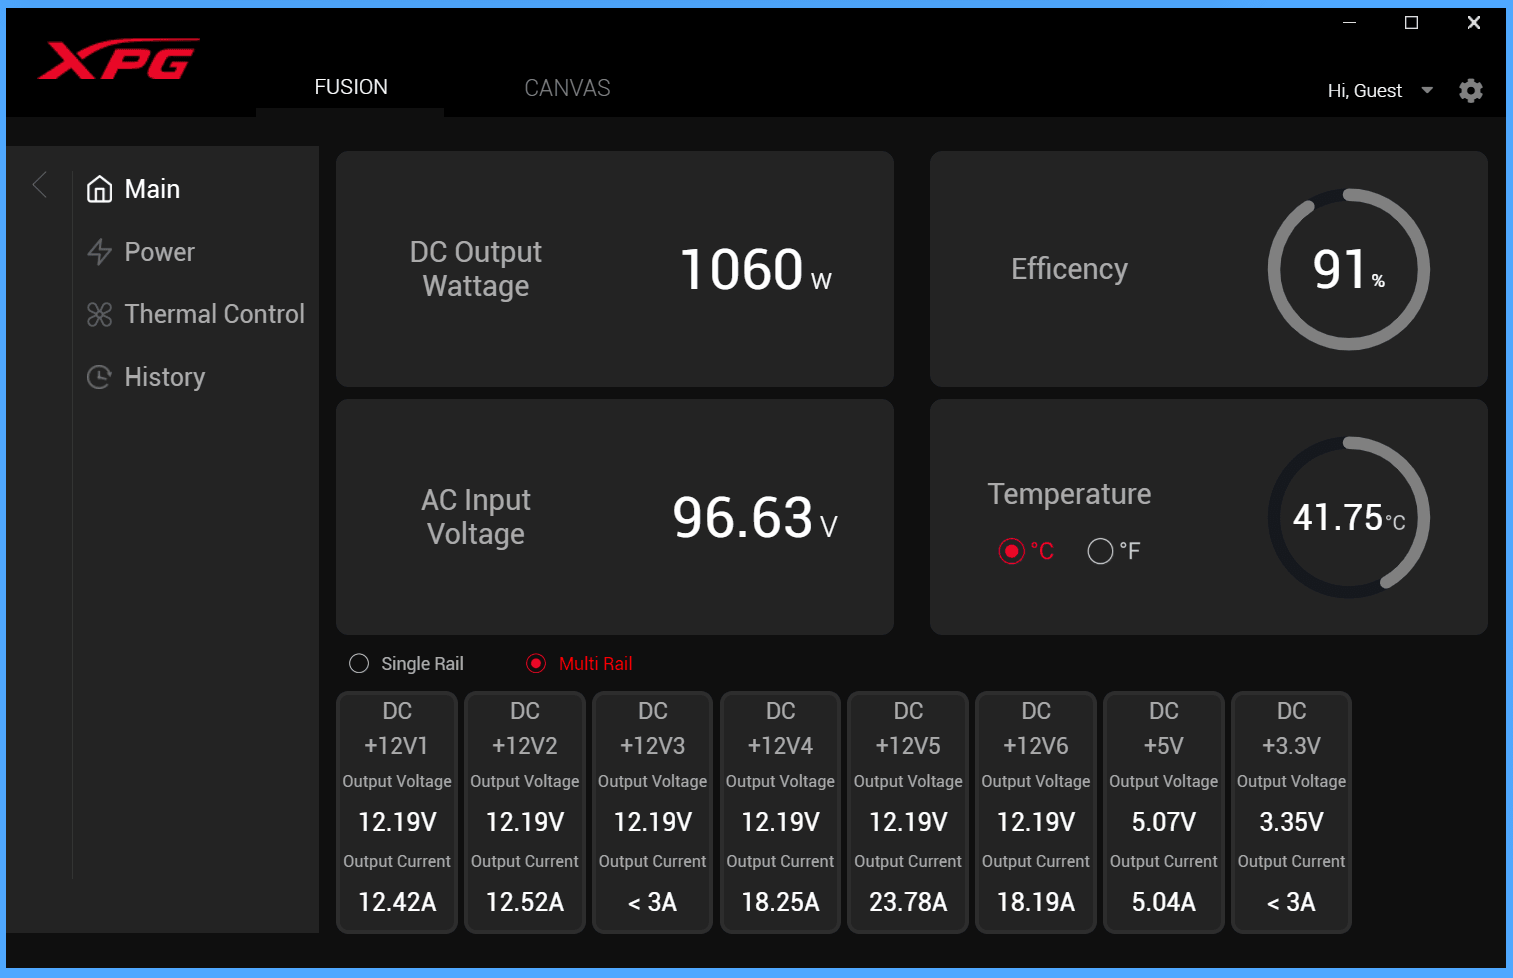Switch to the CANVAS tab

[x=567, y=88]
